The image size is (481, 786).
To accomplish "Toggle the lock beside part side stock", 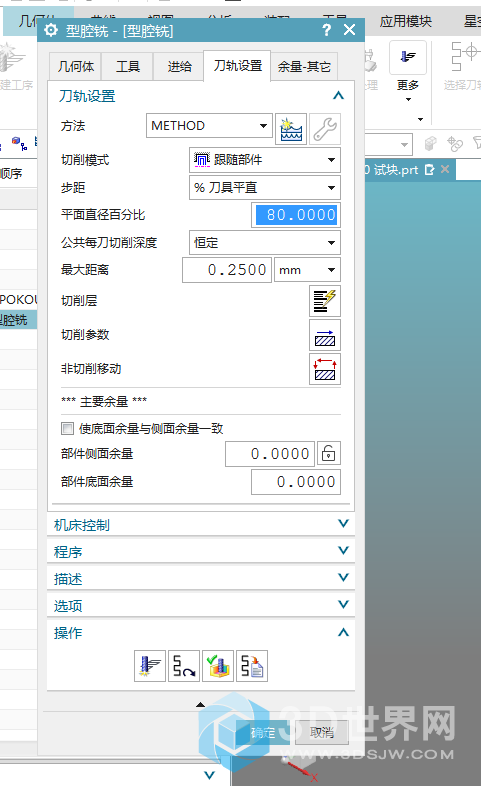I will click(329, 454).
